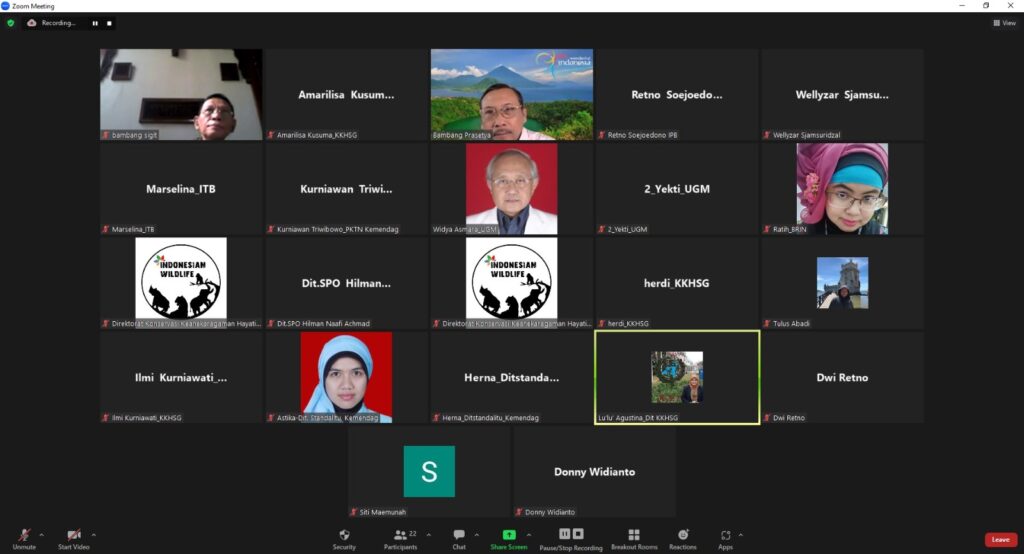Expand video options arrow next to Start Video

[94, 535]
